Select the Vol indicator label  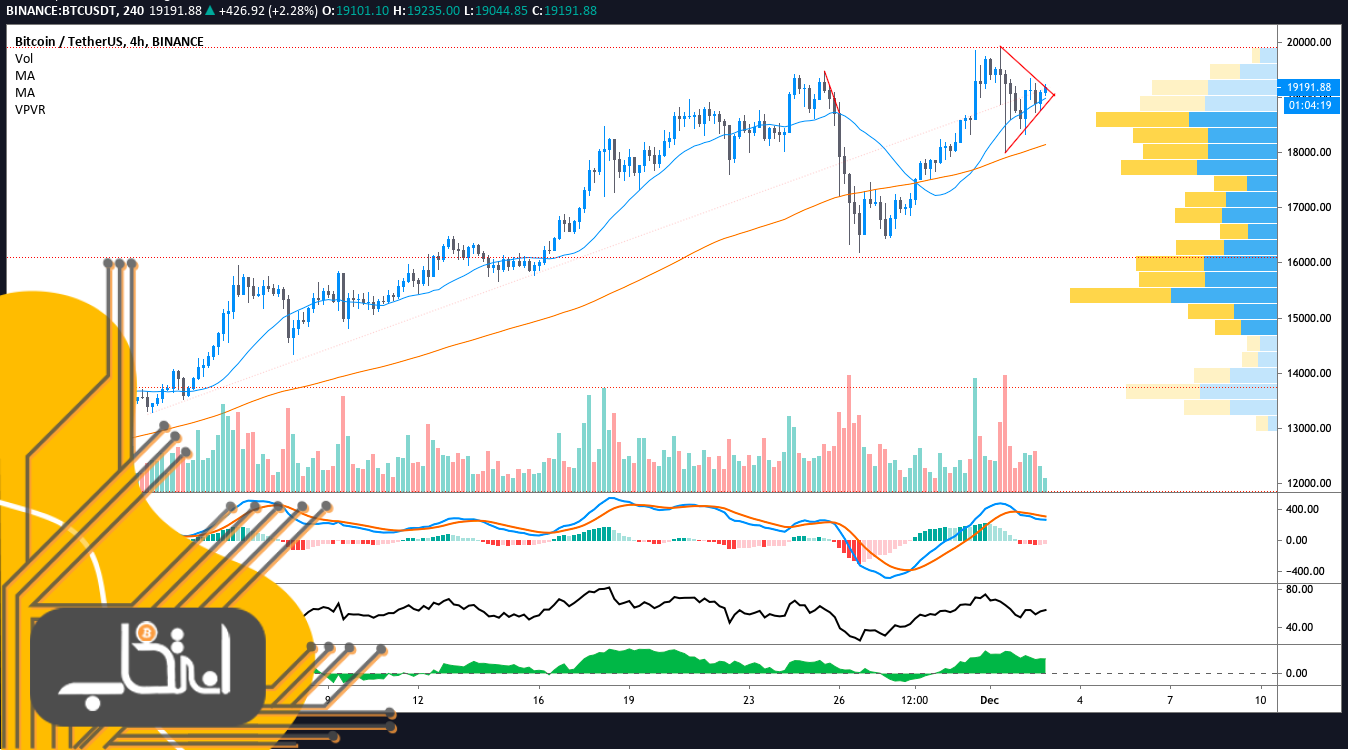pyautogui.click(x=24, y=58)
